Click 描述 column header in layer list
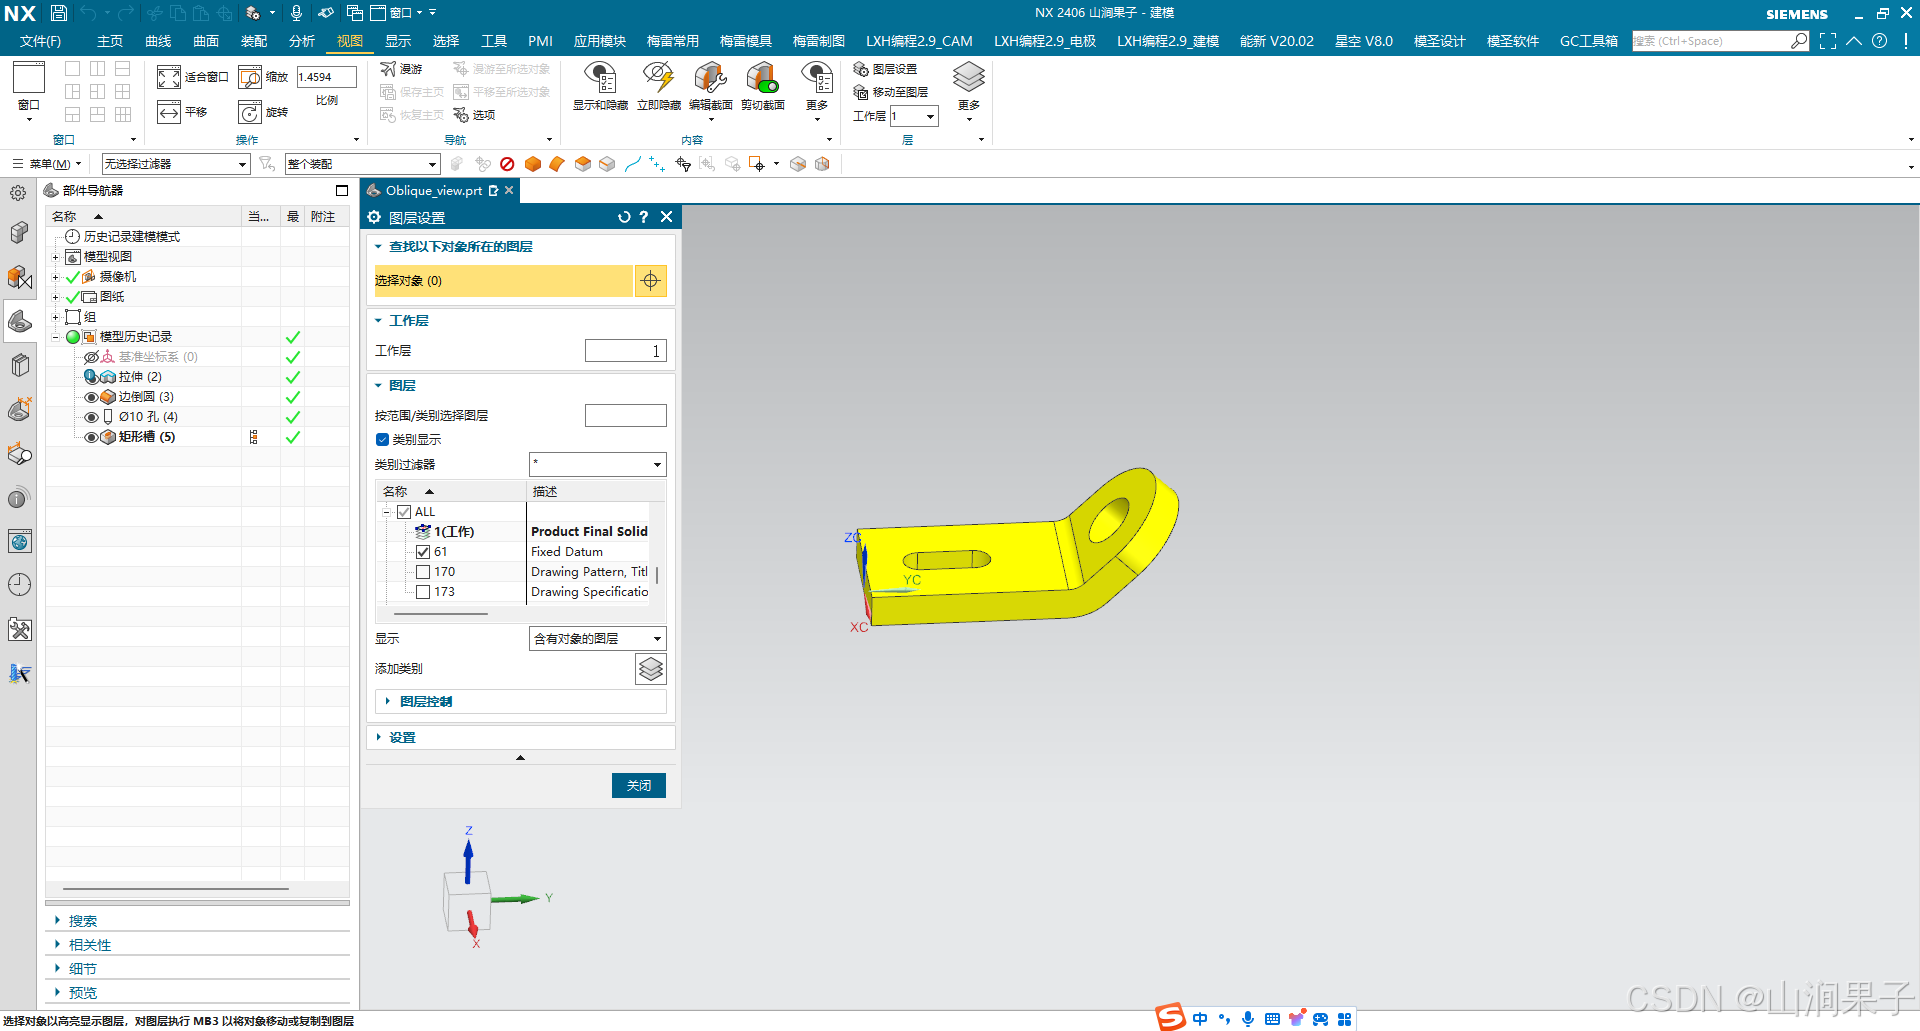This screenshot has width=1920, height=1031. point(545,492)
